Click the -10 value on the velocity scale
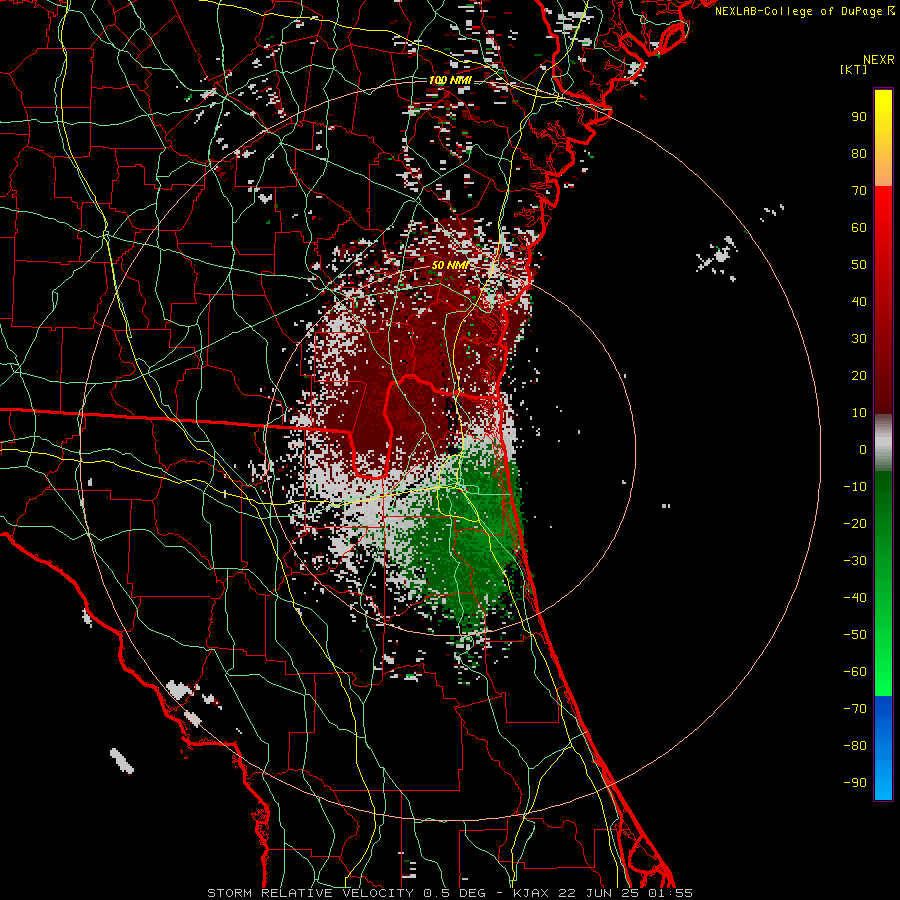 [855, 487]
